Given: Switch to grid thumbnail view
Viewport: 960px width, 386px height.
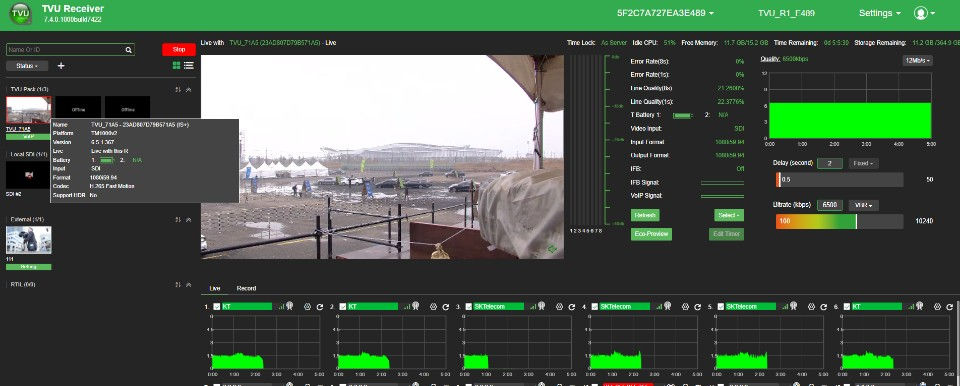Looking at the screenshot, I should click(176, 66).
